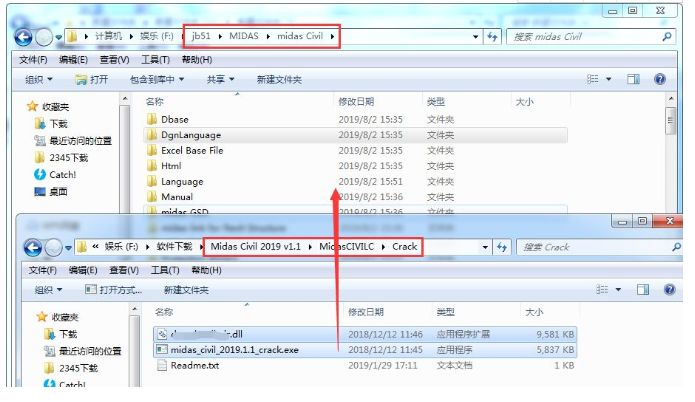This screenshot has height=402, width=695.
Task: Open view options arrow in Crack window
Action: 618,290
